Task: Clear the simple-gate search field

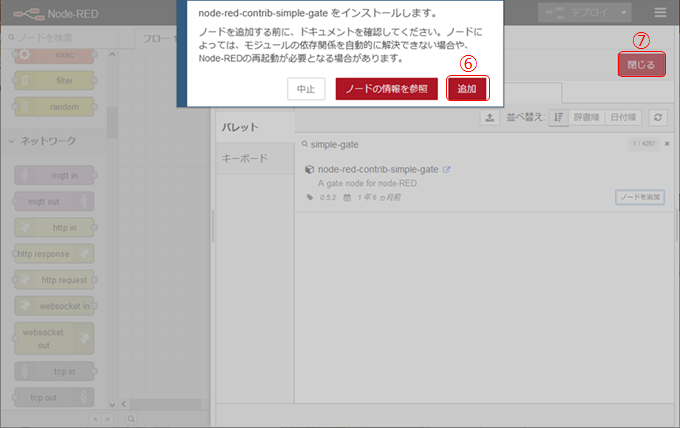Action: click(667, 144)
